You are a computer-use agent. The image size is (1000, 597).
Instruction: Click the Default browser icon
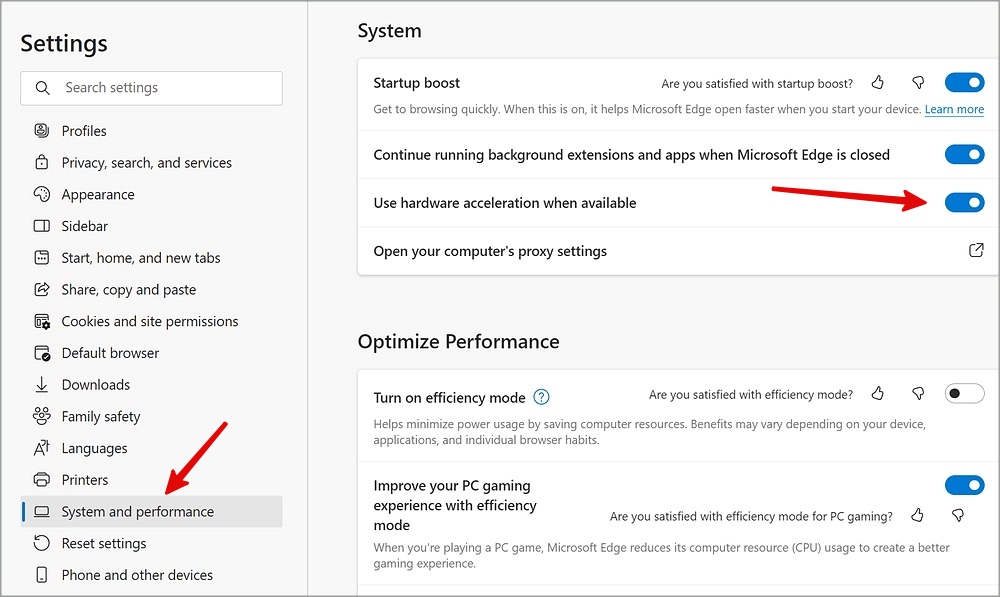[x=41, y=353]
